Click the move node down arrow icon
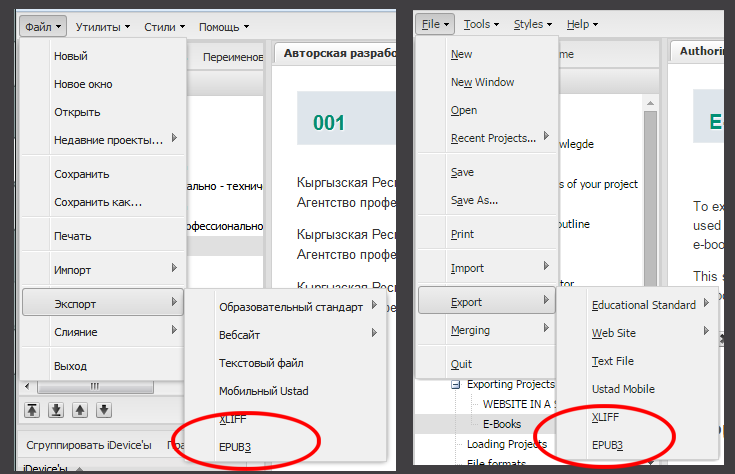Viewport: 735px width, 474px height. pos(104,410)
